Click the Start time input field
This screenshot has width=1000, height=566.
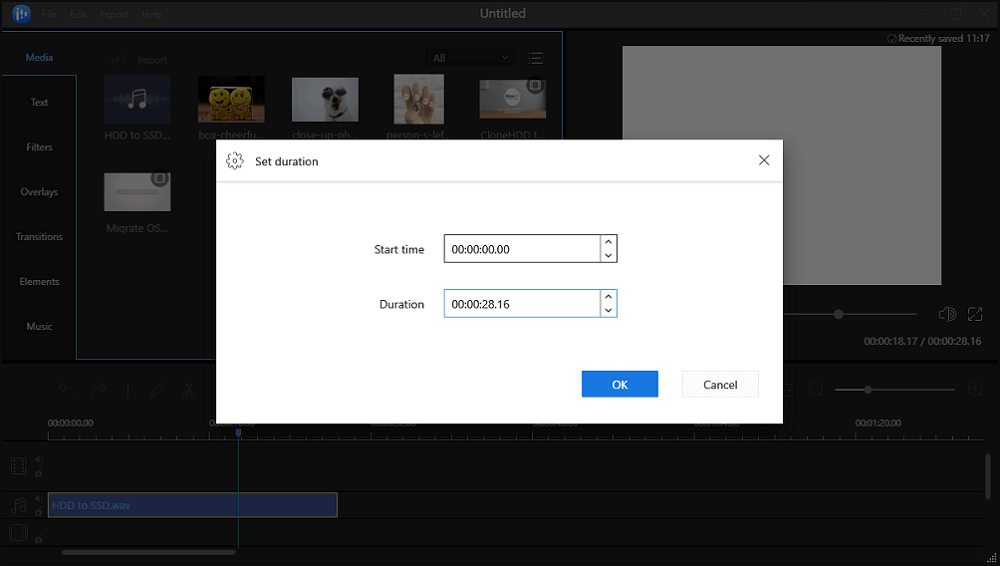tap(521, 249)
